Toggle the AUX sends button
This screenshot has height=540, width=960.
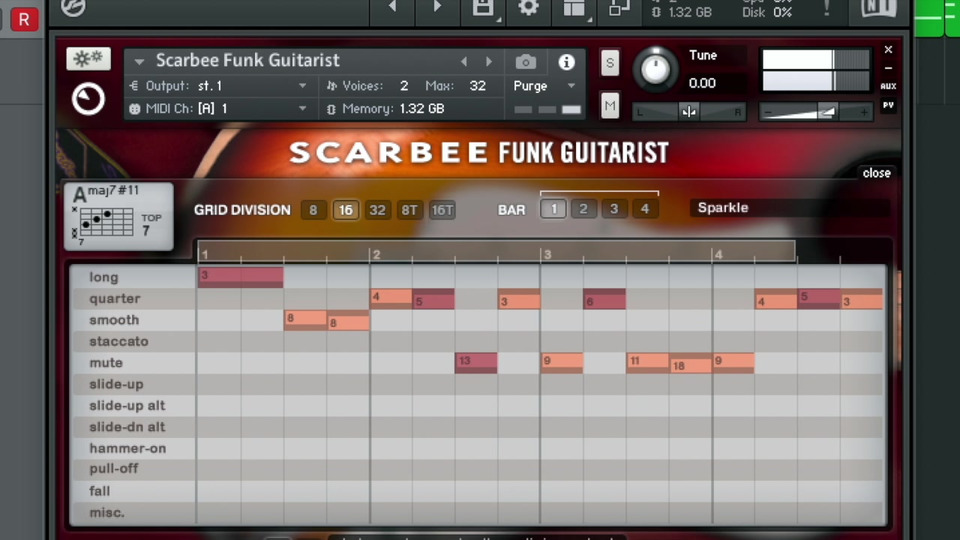(x=888, y=86)
